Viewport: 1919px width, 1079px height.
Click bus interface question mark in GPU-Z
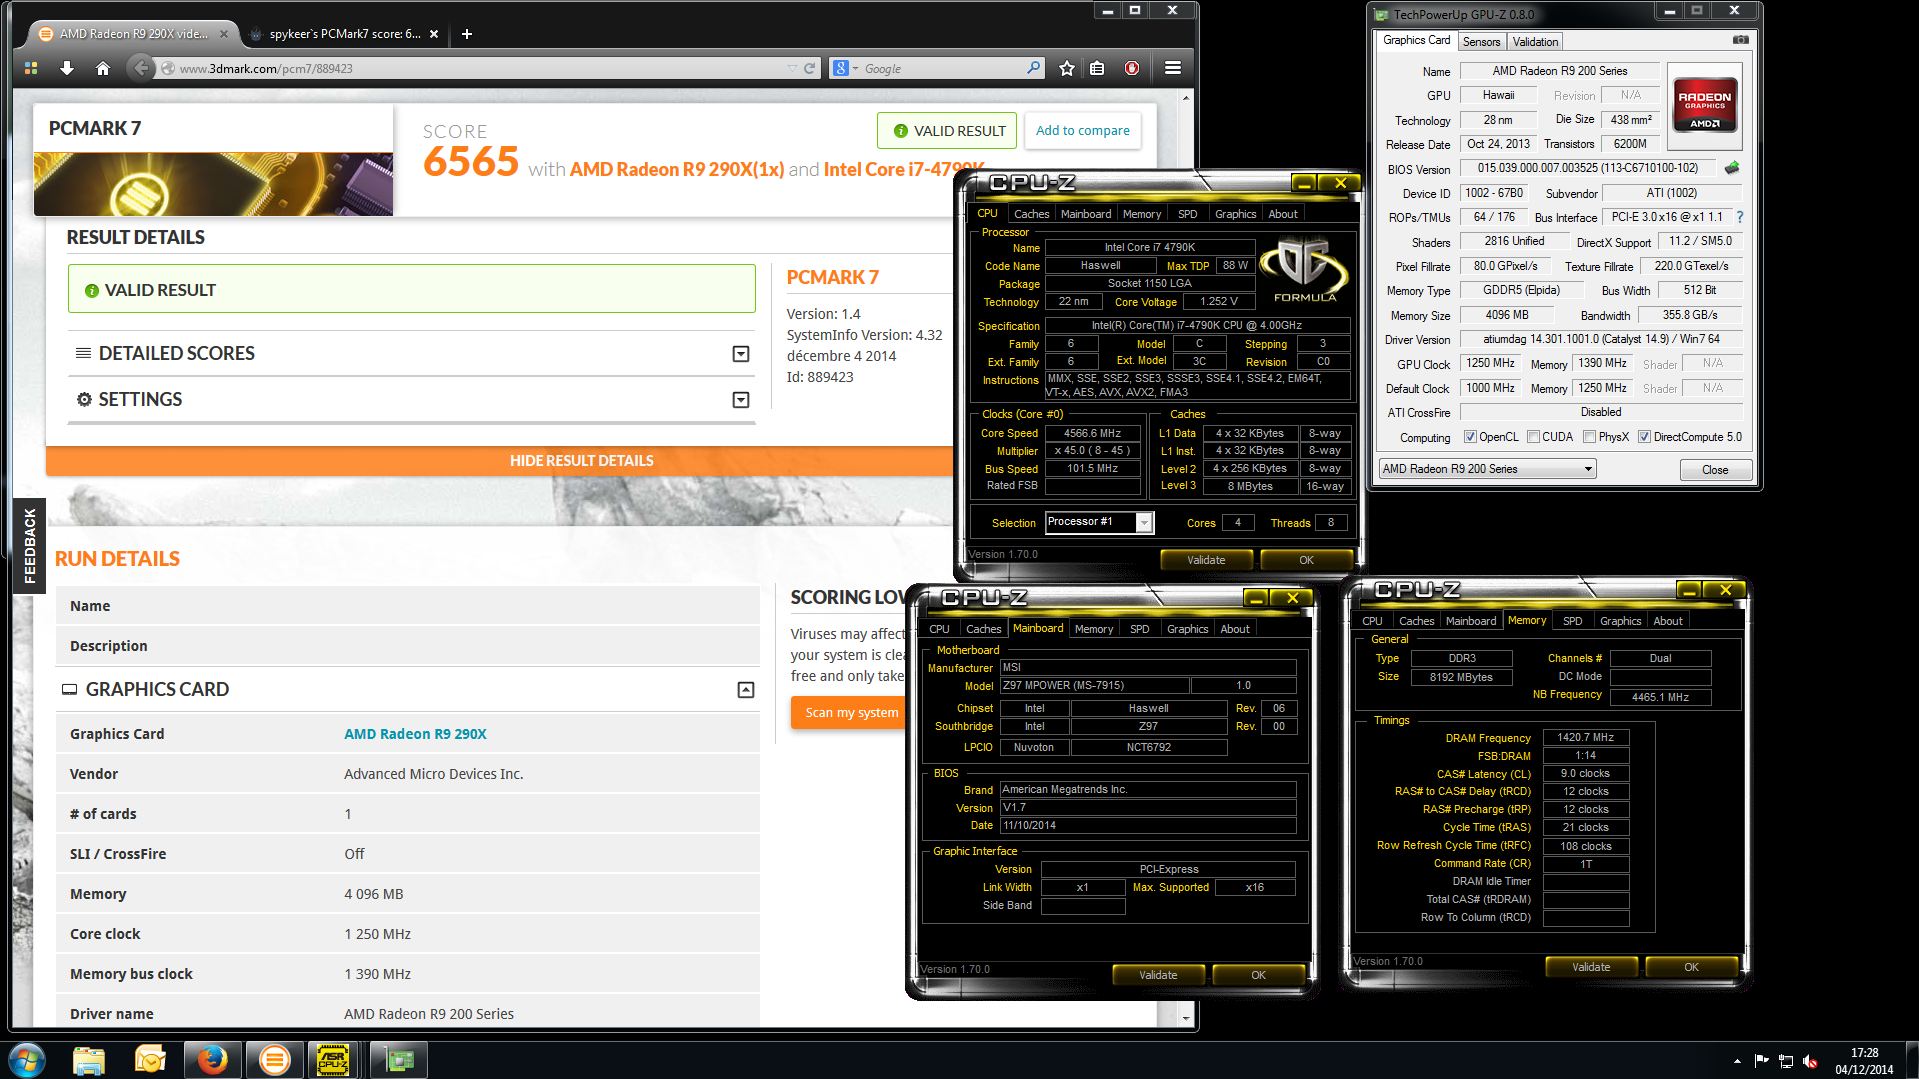[x=1740, y=217]
